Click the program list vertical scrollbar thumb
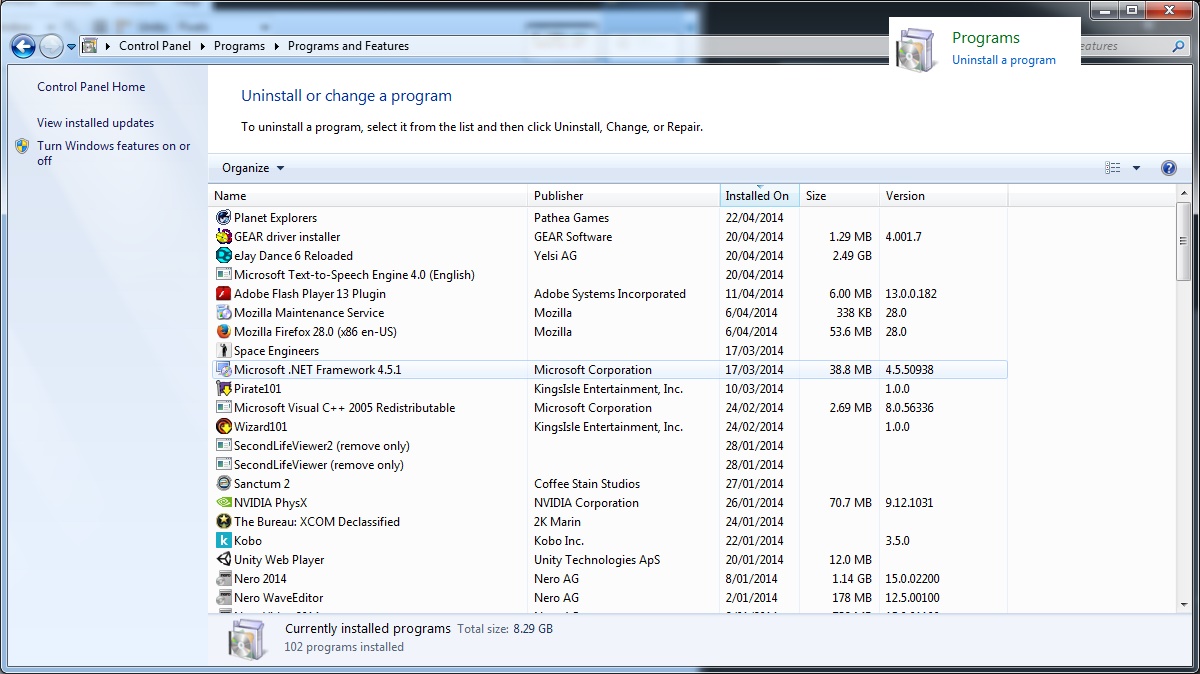Screen dimensions: 1200x674 (1183, 241)
